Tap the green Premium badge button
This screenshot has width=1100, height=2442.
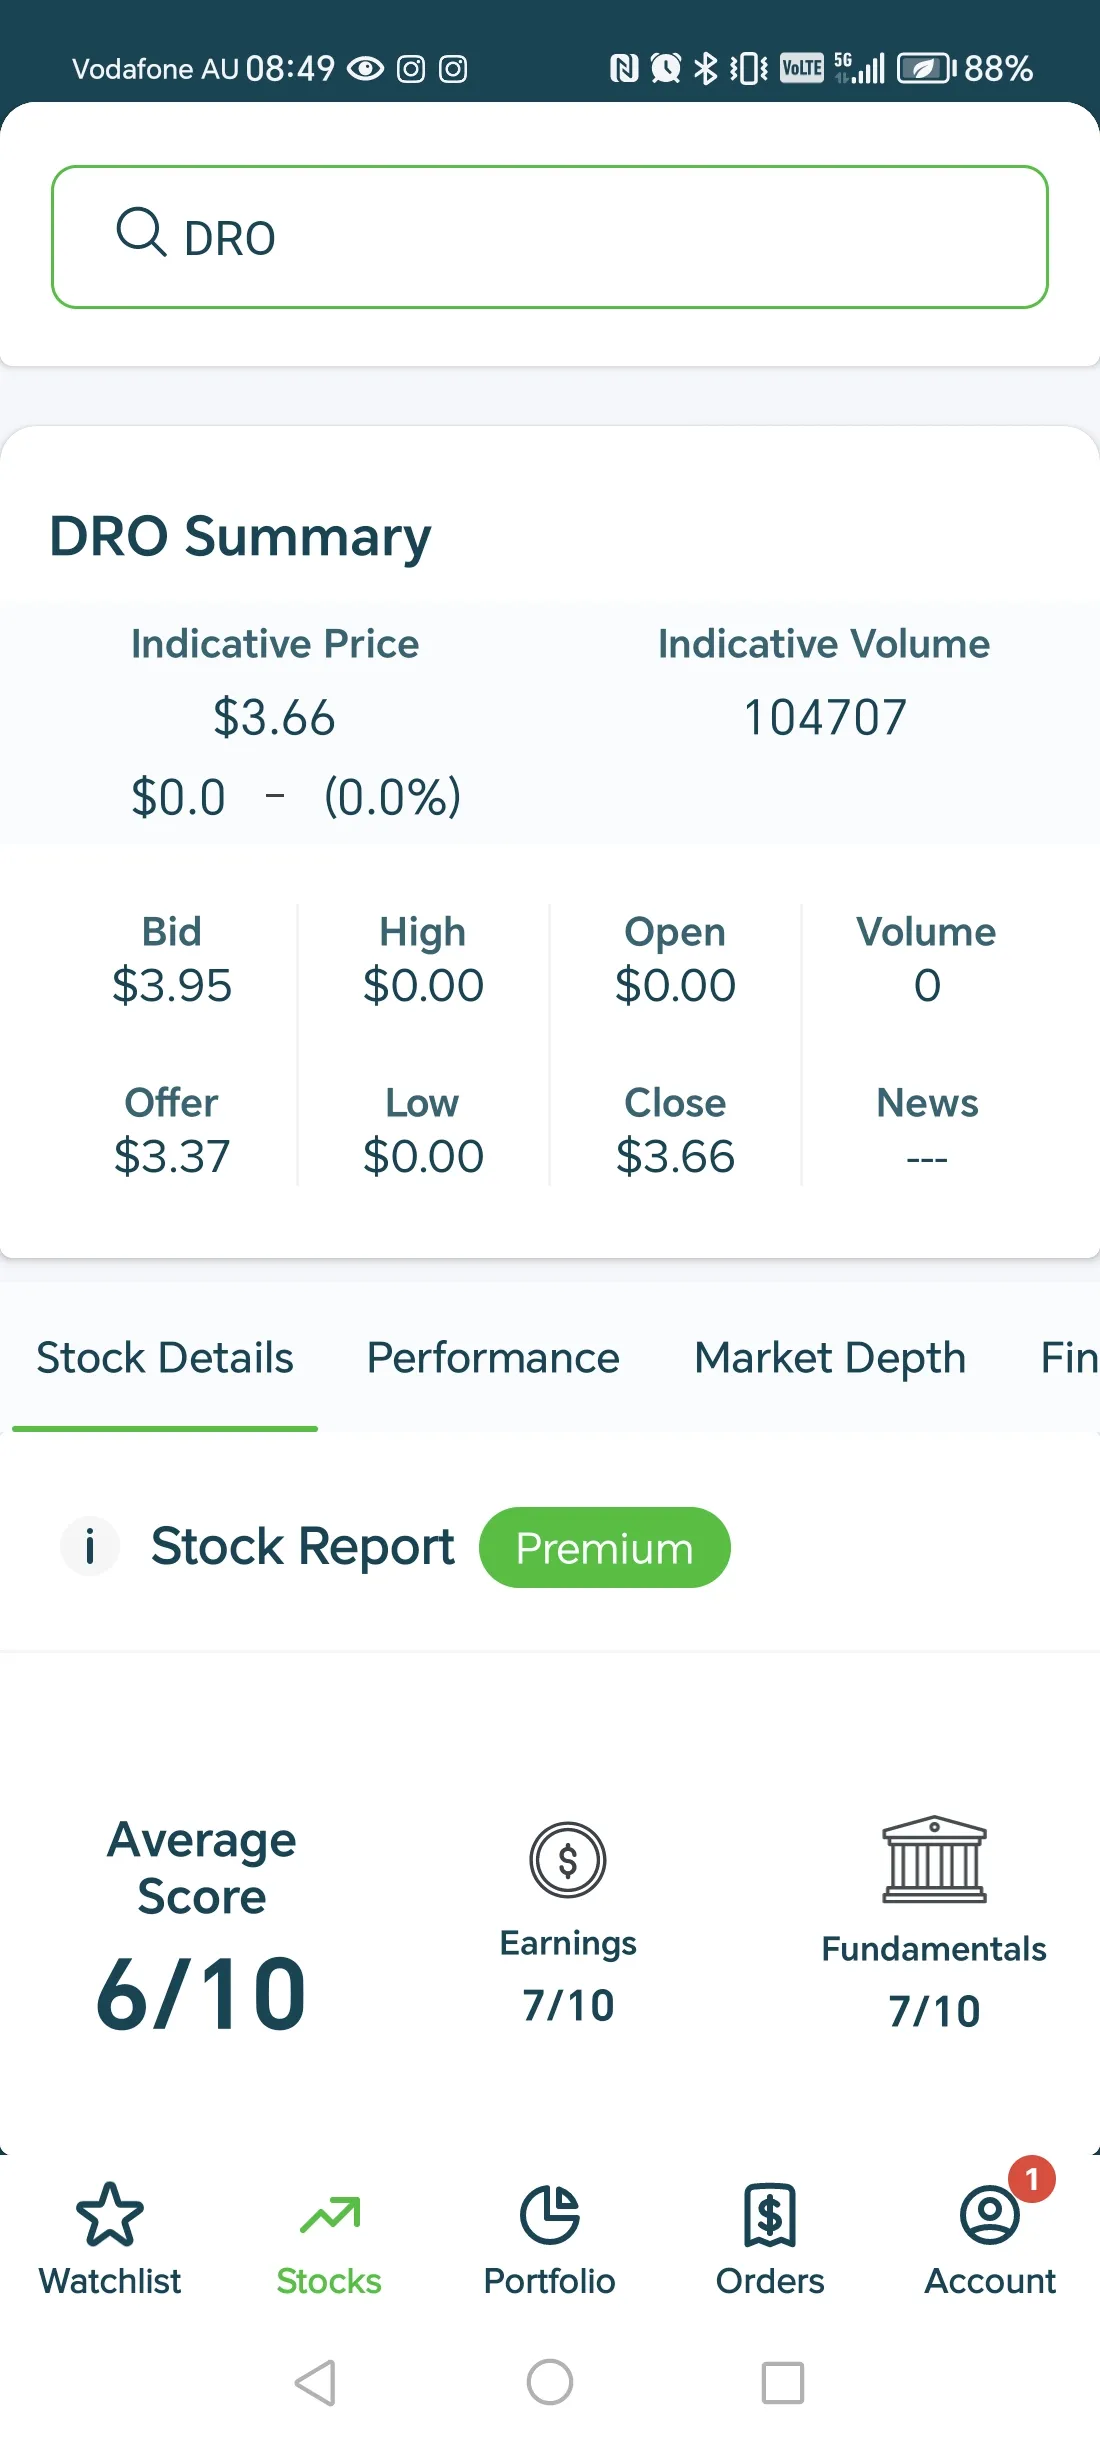click(x=604, y=1548)
